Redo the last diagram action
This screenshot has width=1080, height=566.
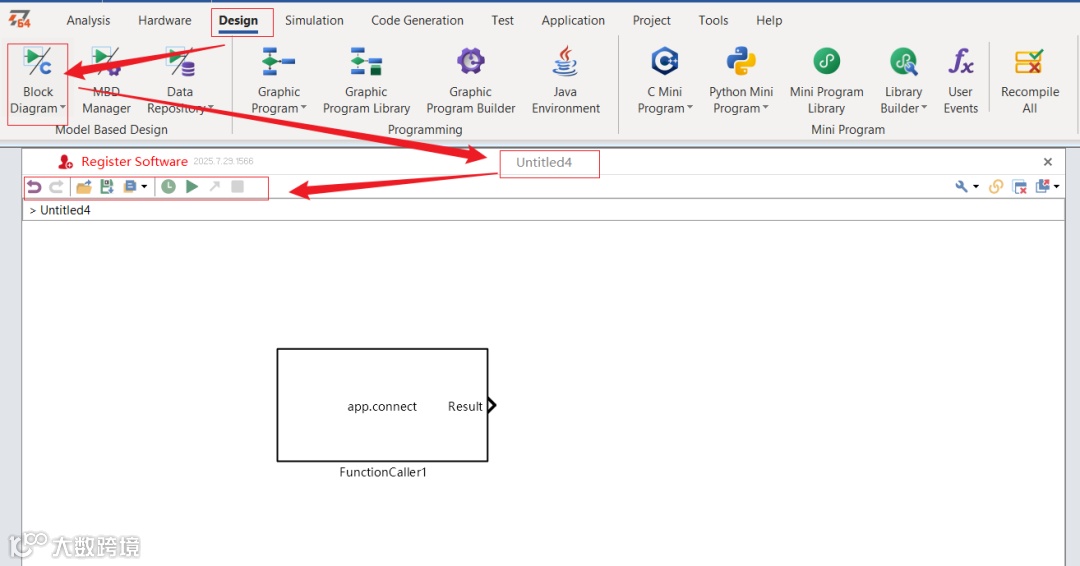tap(56, 187)
